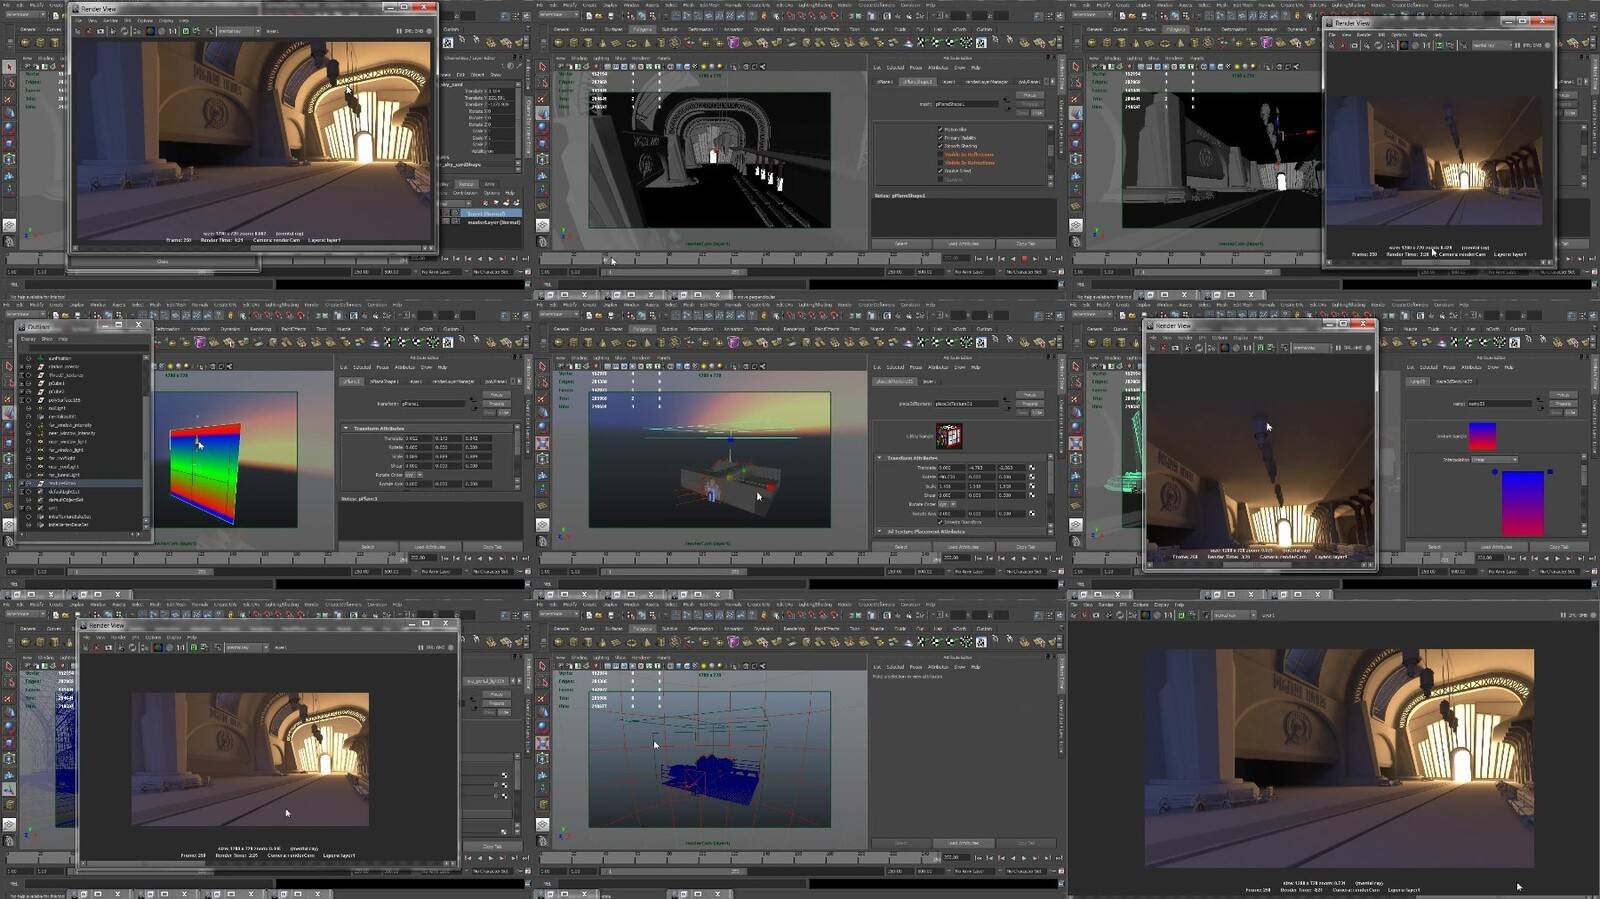Uncheck the Double Sided checkbox

pyautogui.click(x=940, y=171)
